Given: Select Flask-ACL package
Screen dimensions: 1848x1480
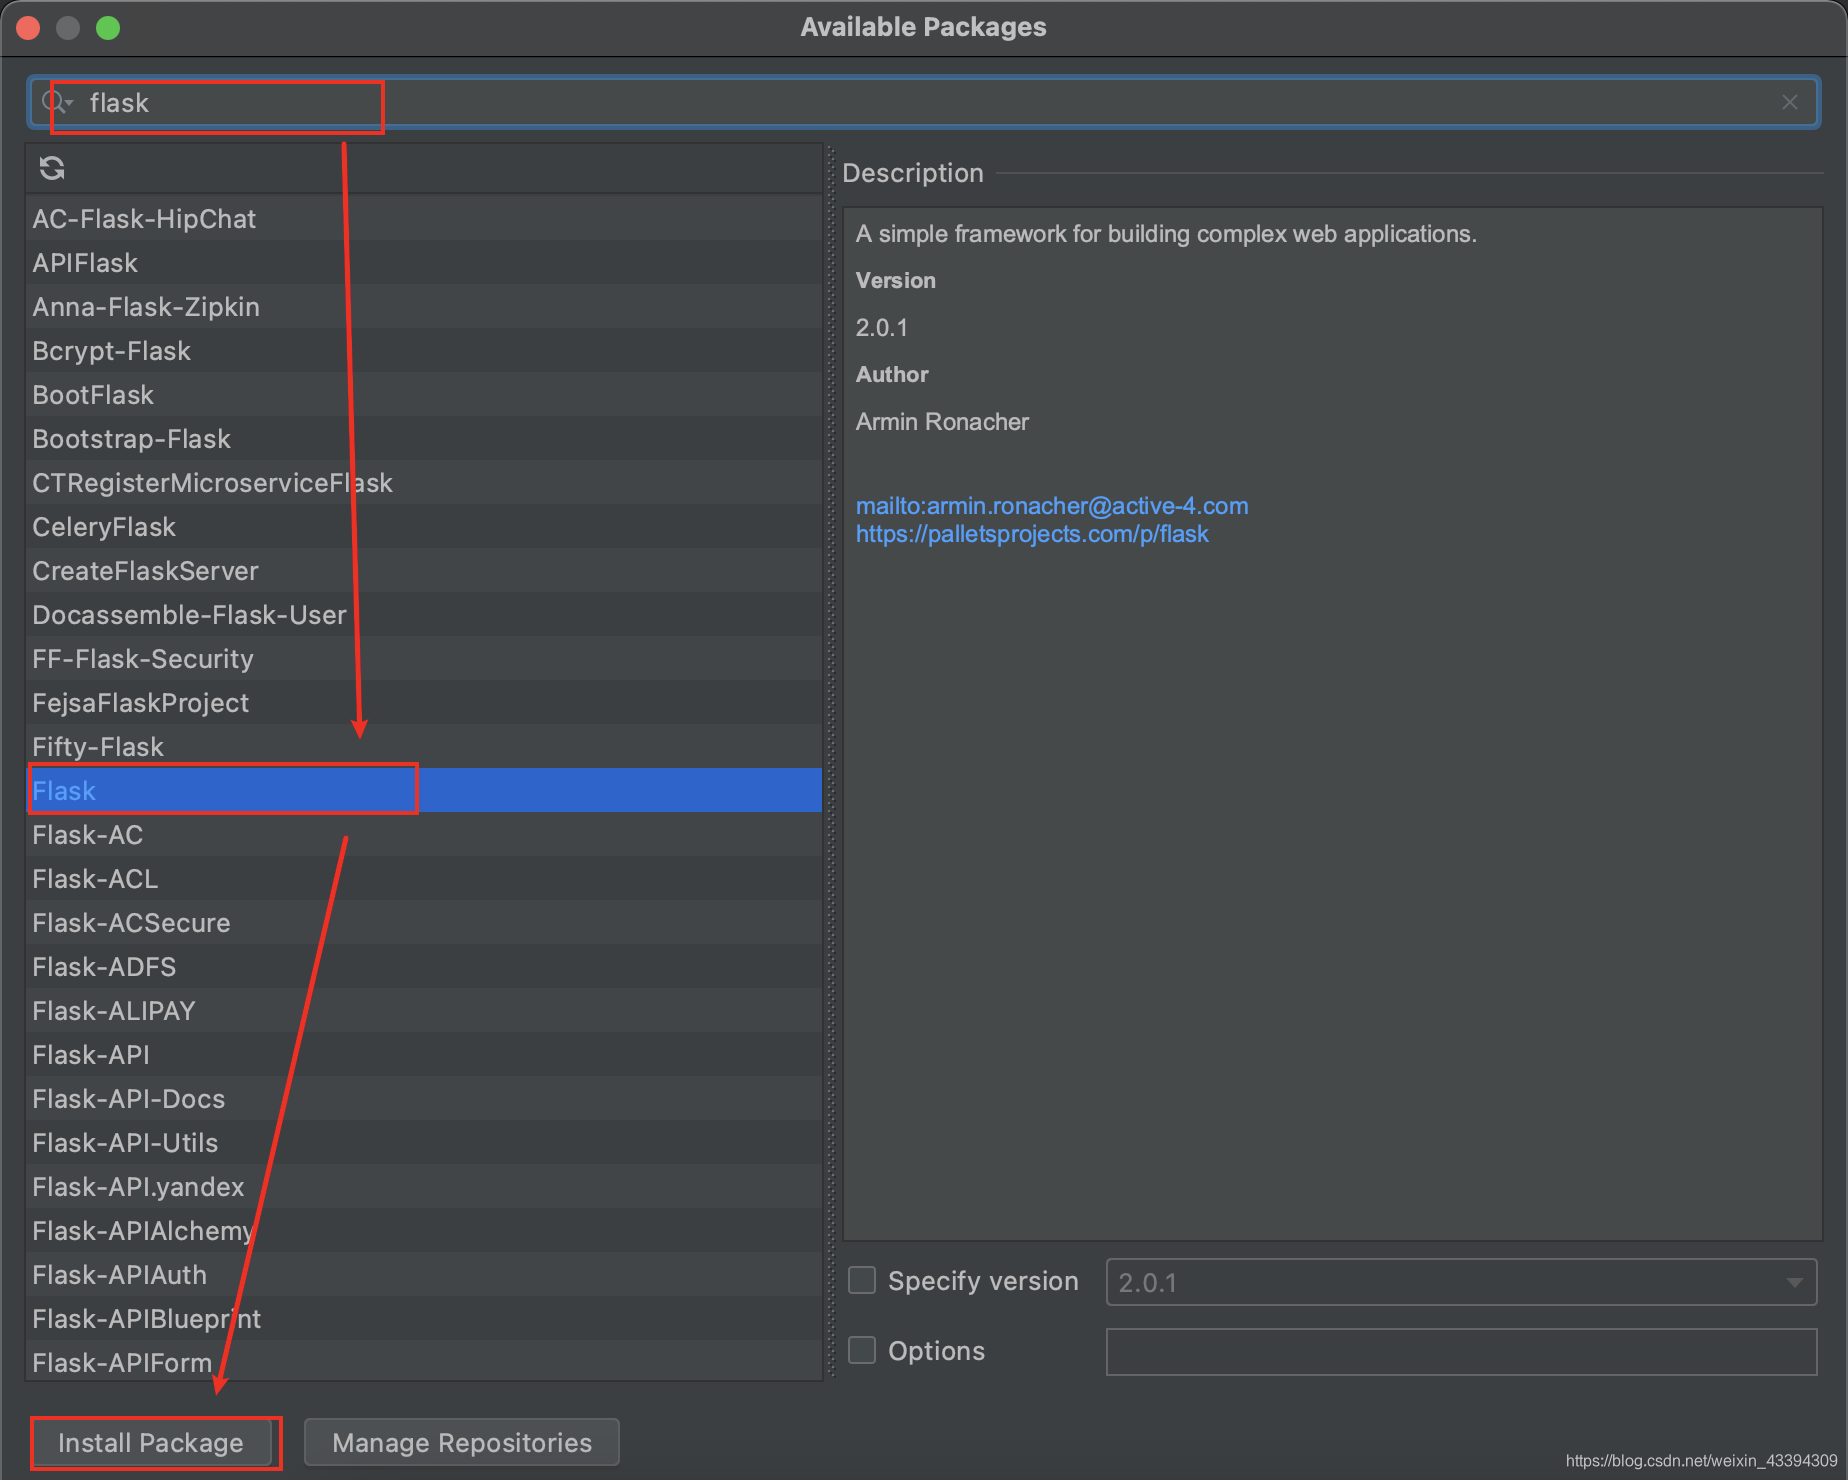Looking at the screenshot, I should click(424, 878).
